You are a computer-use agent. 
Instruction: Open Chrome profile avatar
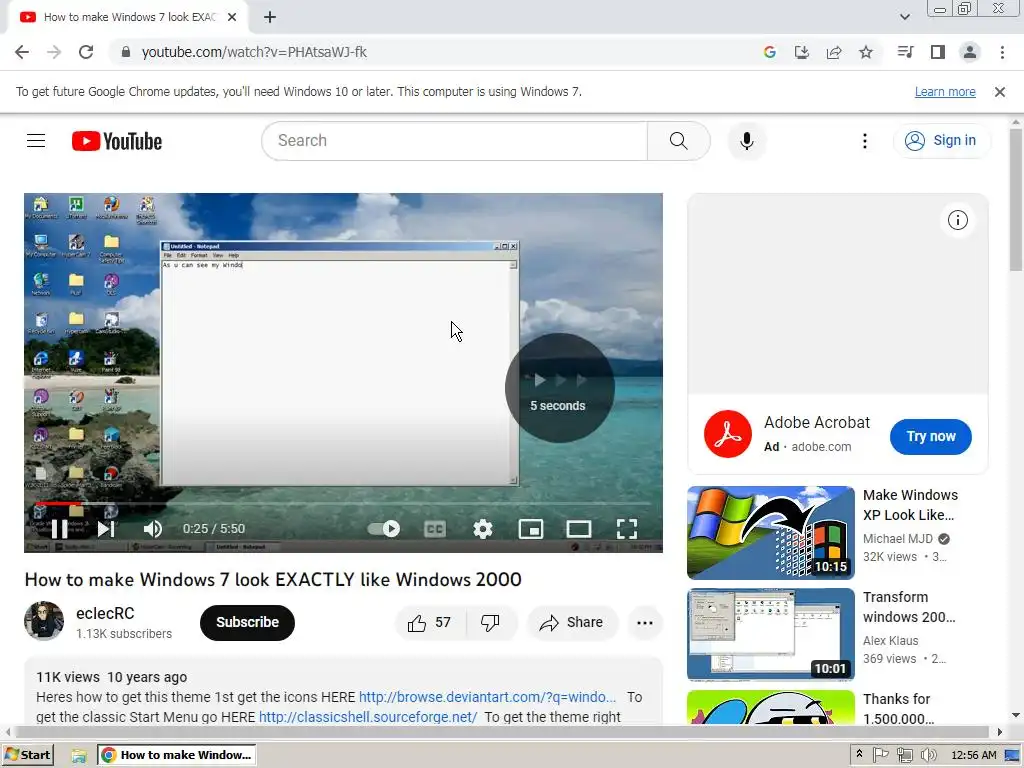point(970,52)
